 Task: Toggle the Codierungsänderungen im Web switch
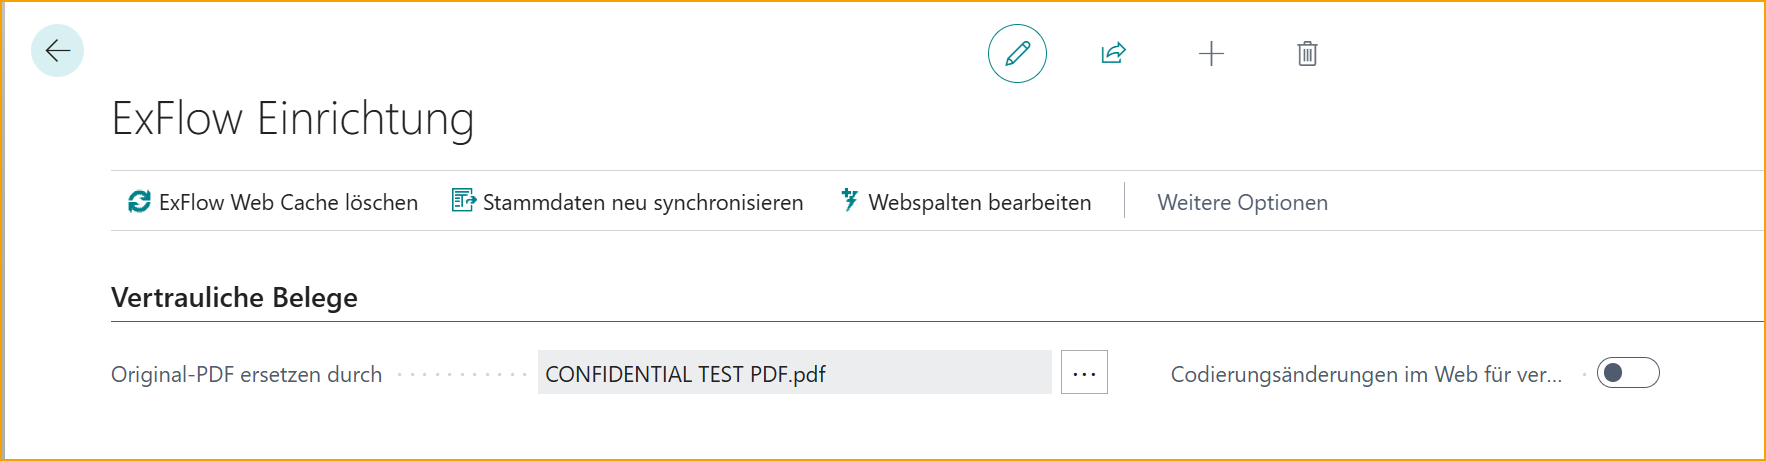(1627, 373)
